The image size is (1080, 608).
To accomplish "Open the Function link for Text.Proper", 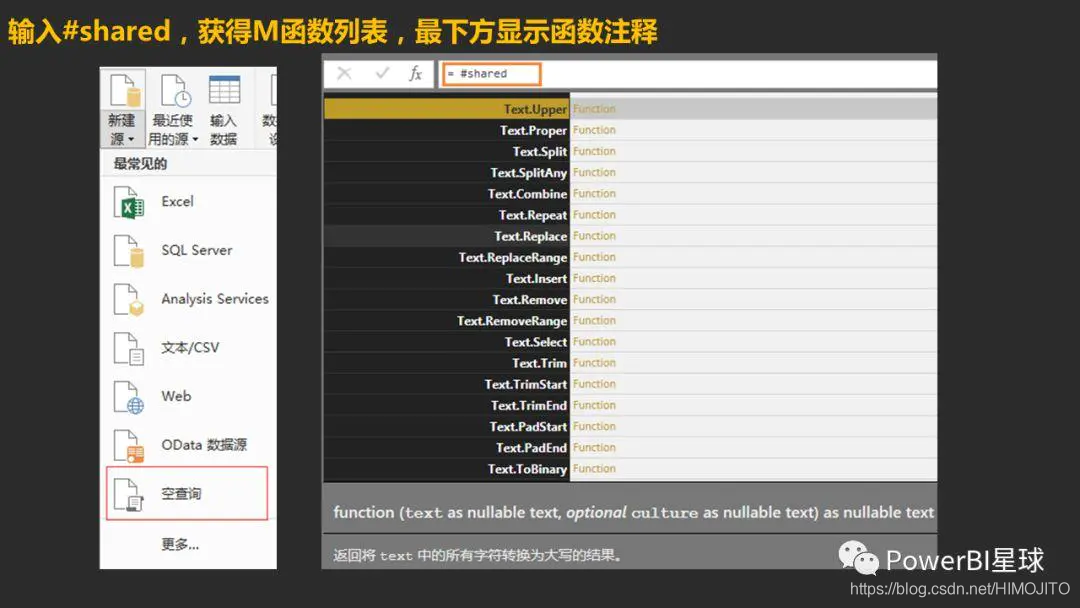I will [x=594, y=130].
